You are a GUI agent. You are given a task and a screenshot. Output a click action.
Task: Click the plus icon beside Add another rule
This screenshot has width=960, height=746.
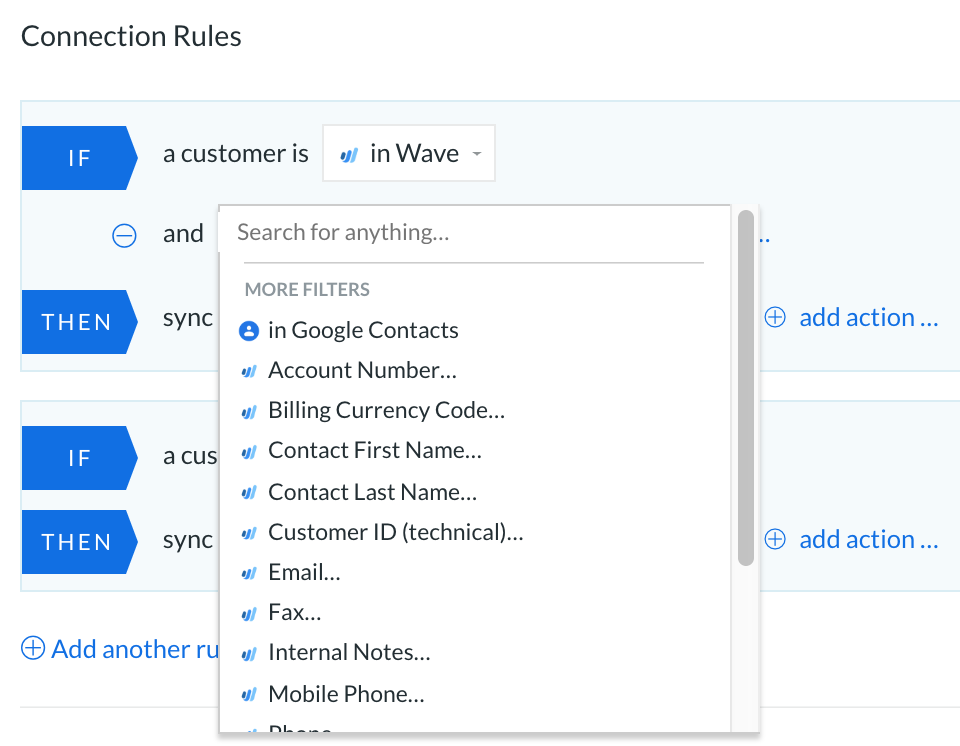point(33,648)
